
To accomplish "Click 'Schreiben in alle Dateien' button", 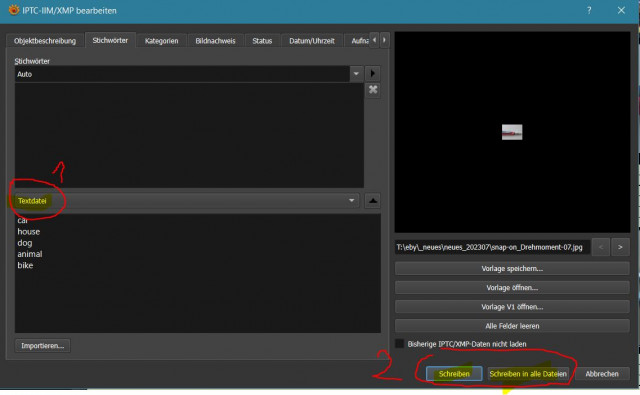I will (528, 374).
